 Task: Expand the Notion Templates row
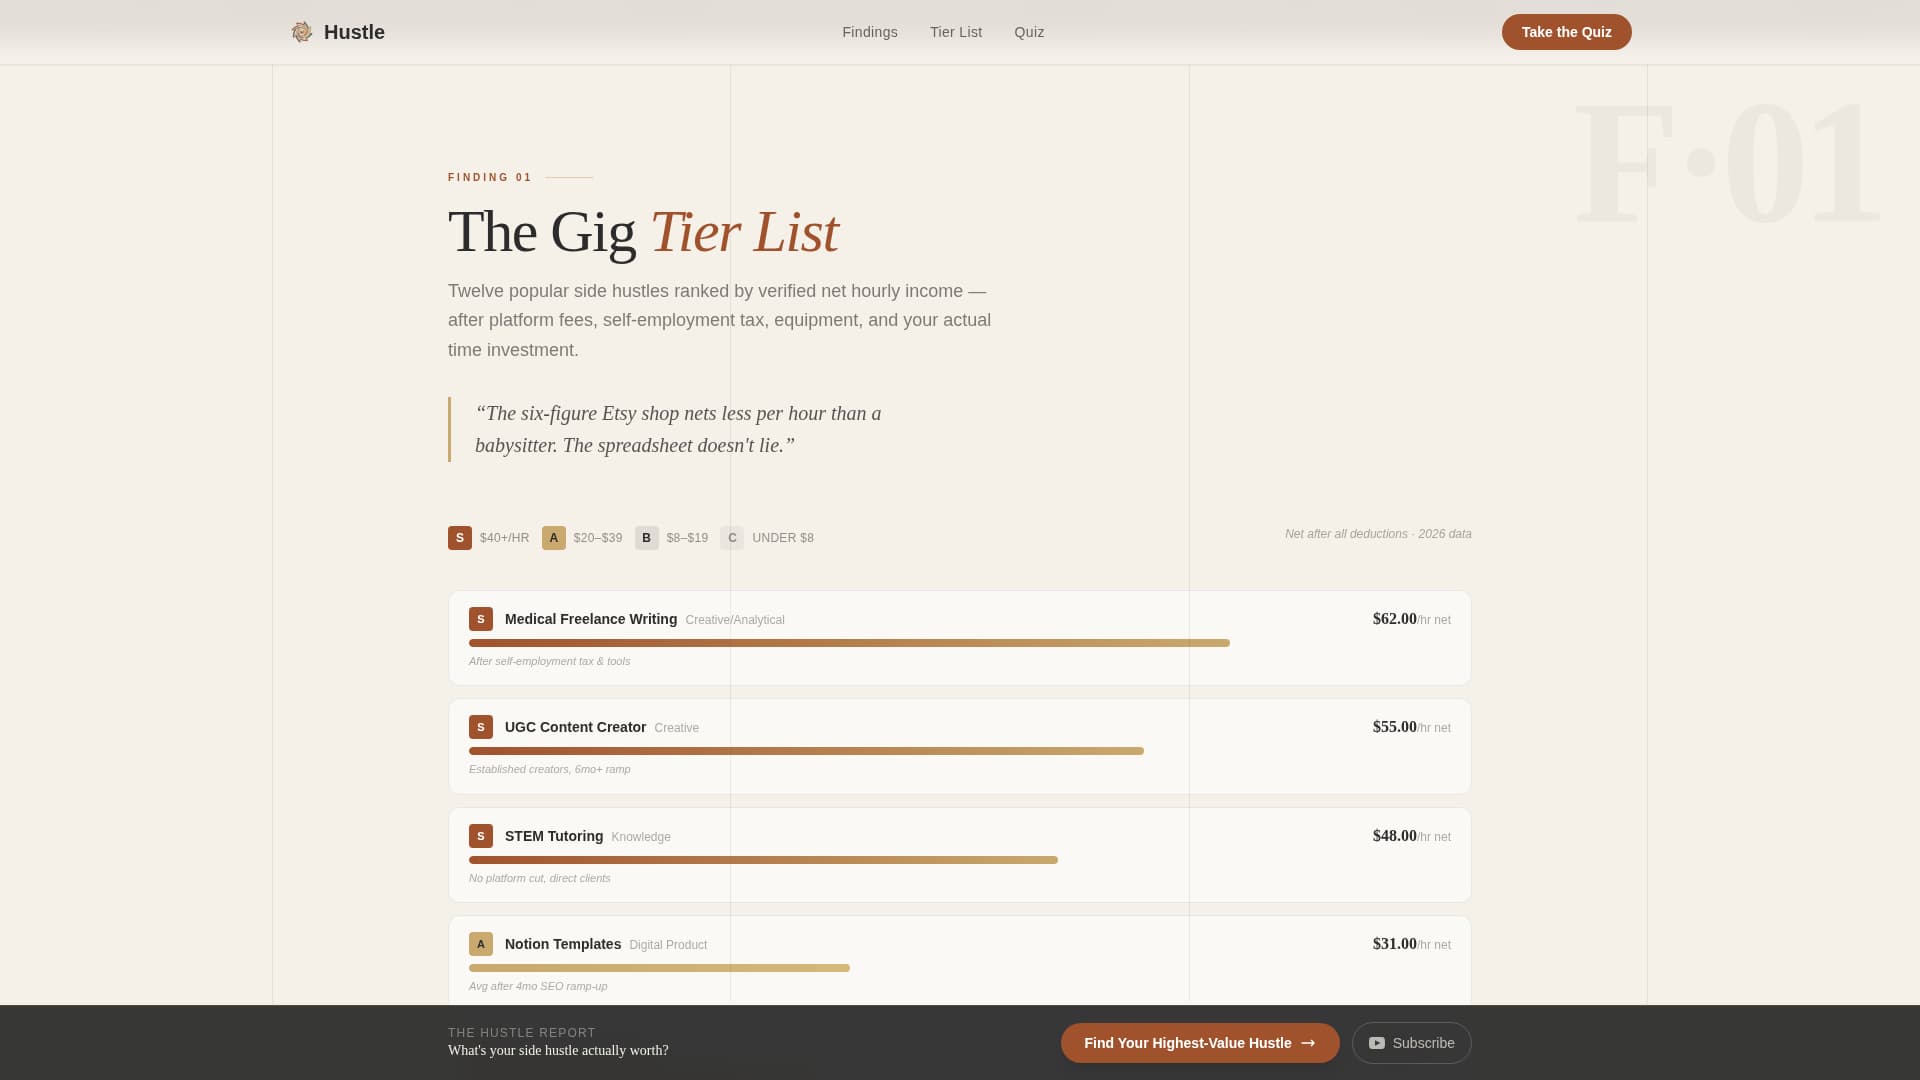coord(960,955)
